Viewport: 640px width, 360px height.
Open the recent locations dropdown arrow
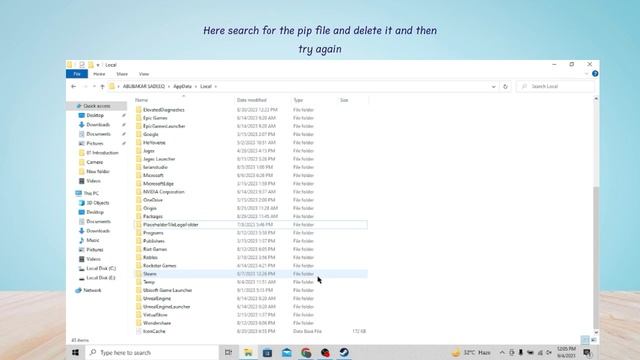(94, 87)
